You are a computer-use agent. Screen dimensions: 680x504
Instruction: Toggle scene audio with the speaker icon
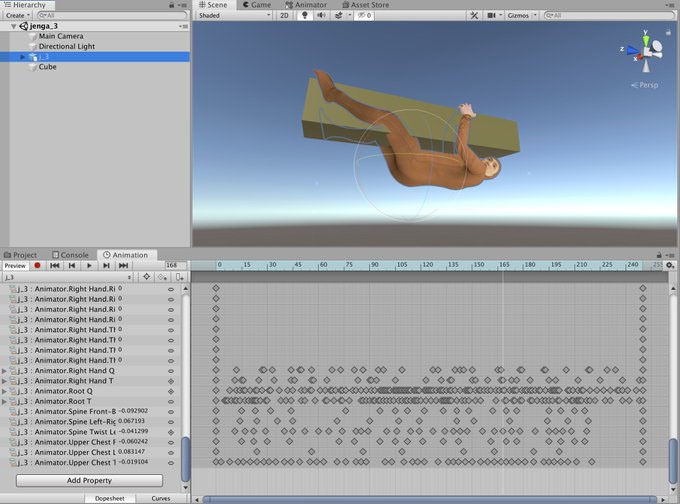point(321,16)
